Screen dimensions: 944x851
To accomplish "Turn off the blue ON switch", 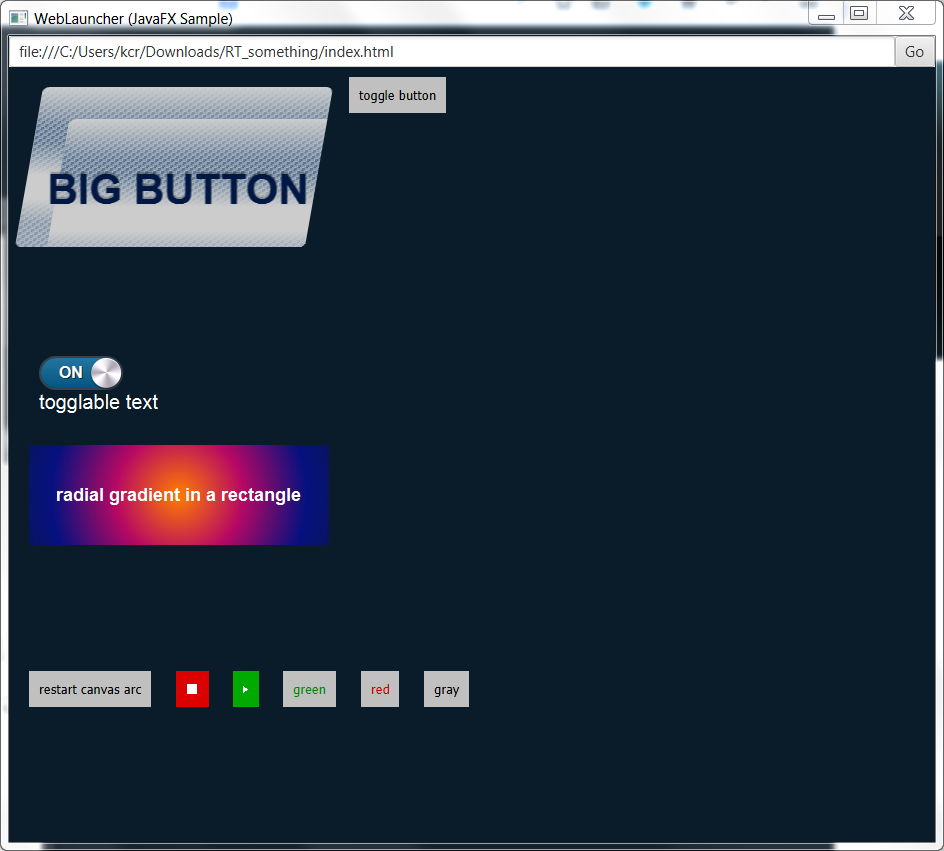I will 80,373.
